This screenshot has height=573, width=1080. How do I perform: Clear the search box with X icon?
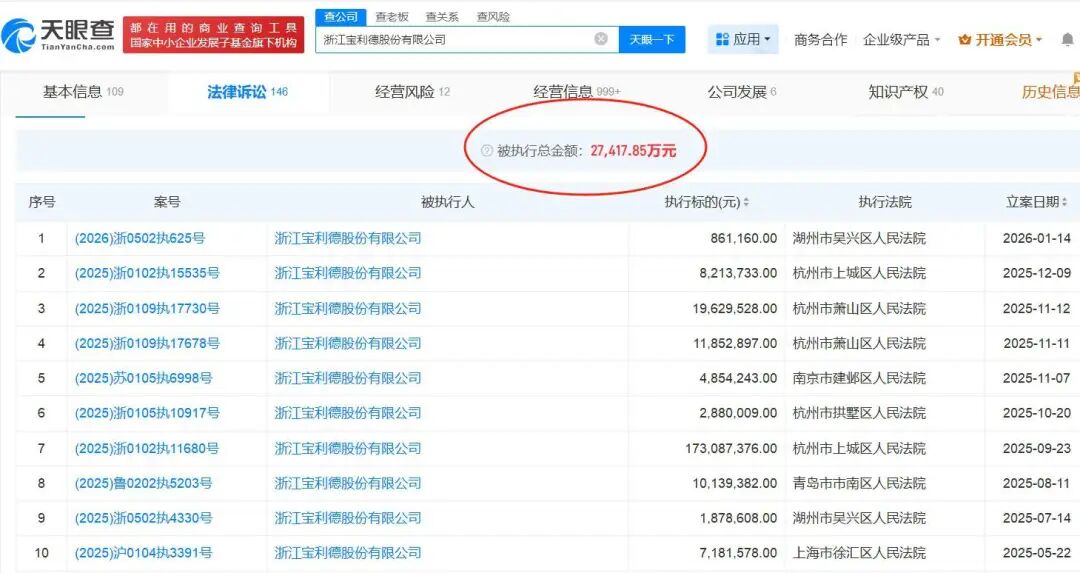[x=601, y=39]
